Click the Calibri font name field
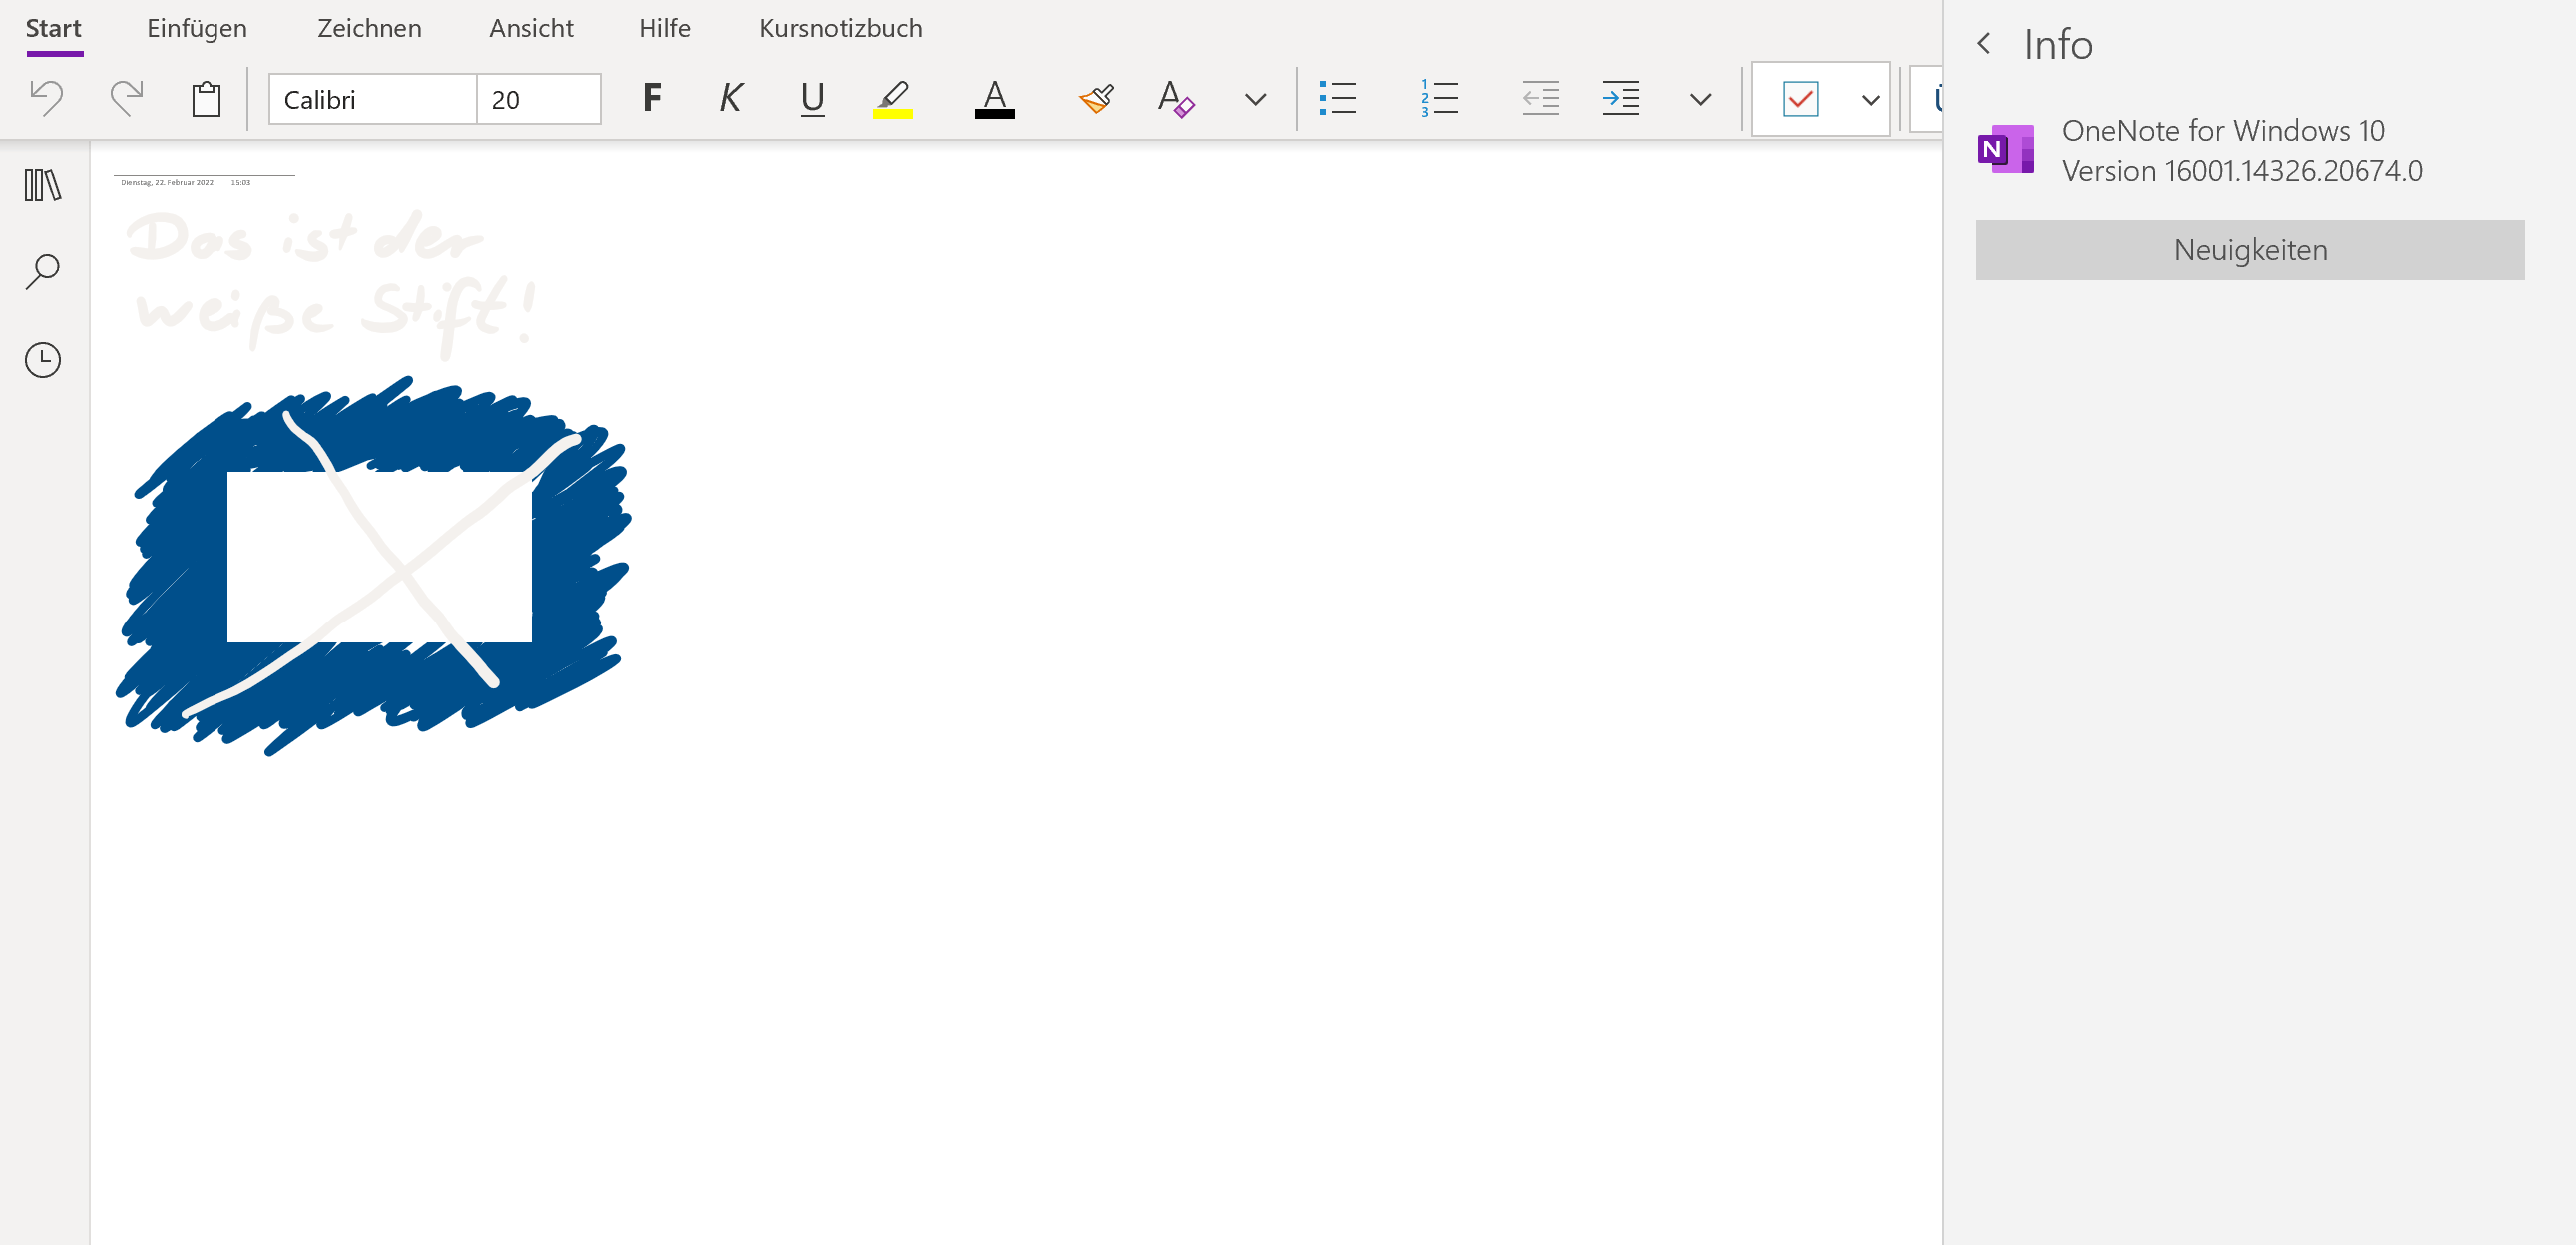 [x=372, y=99]
